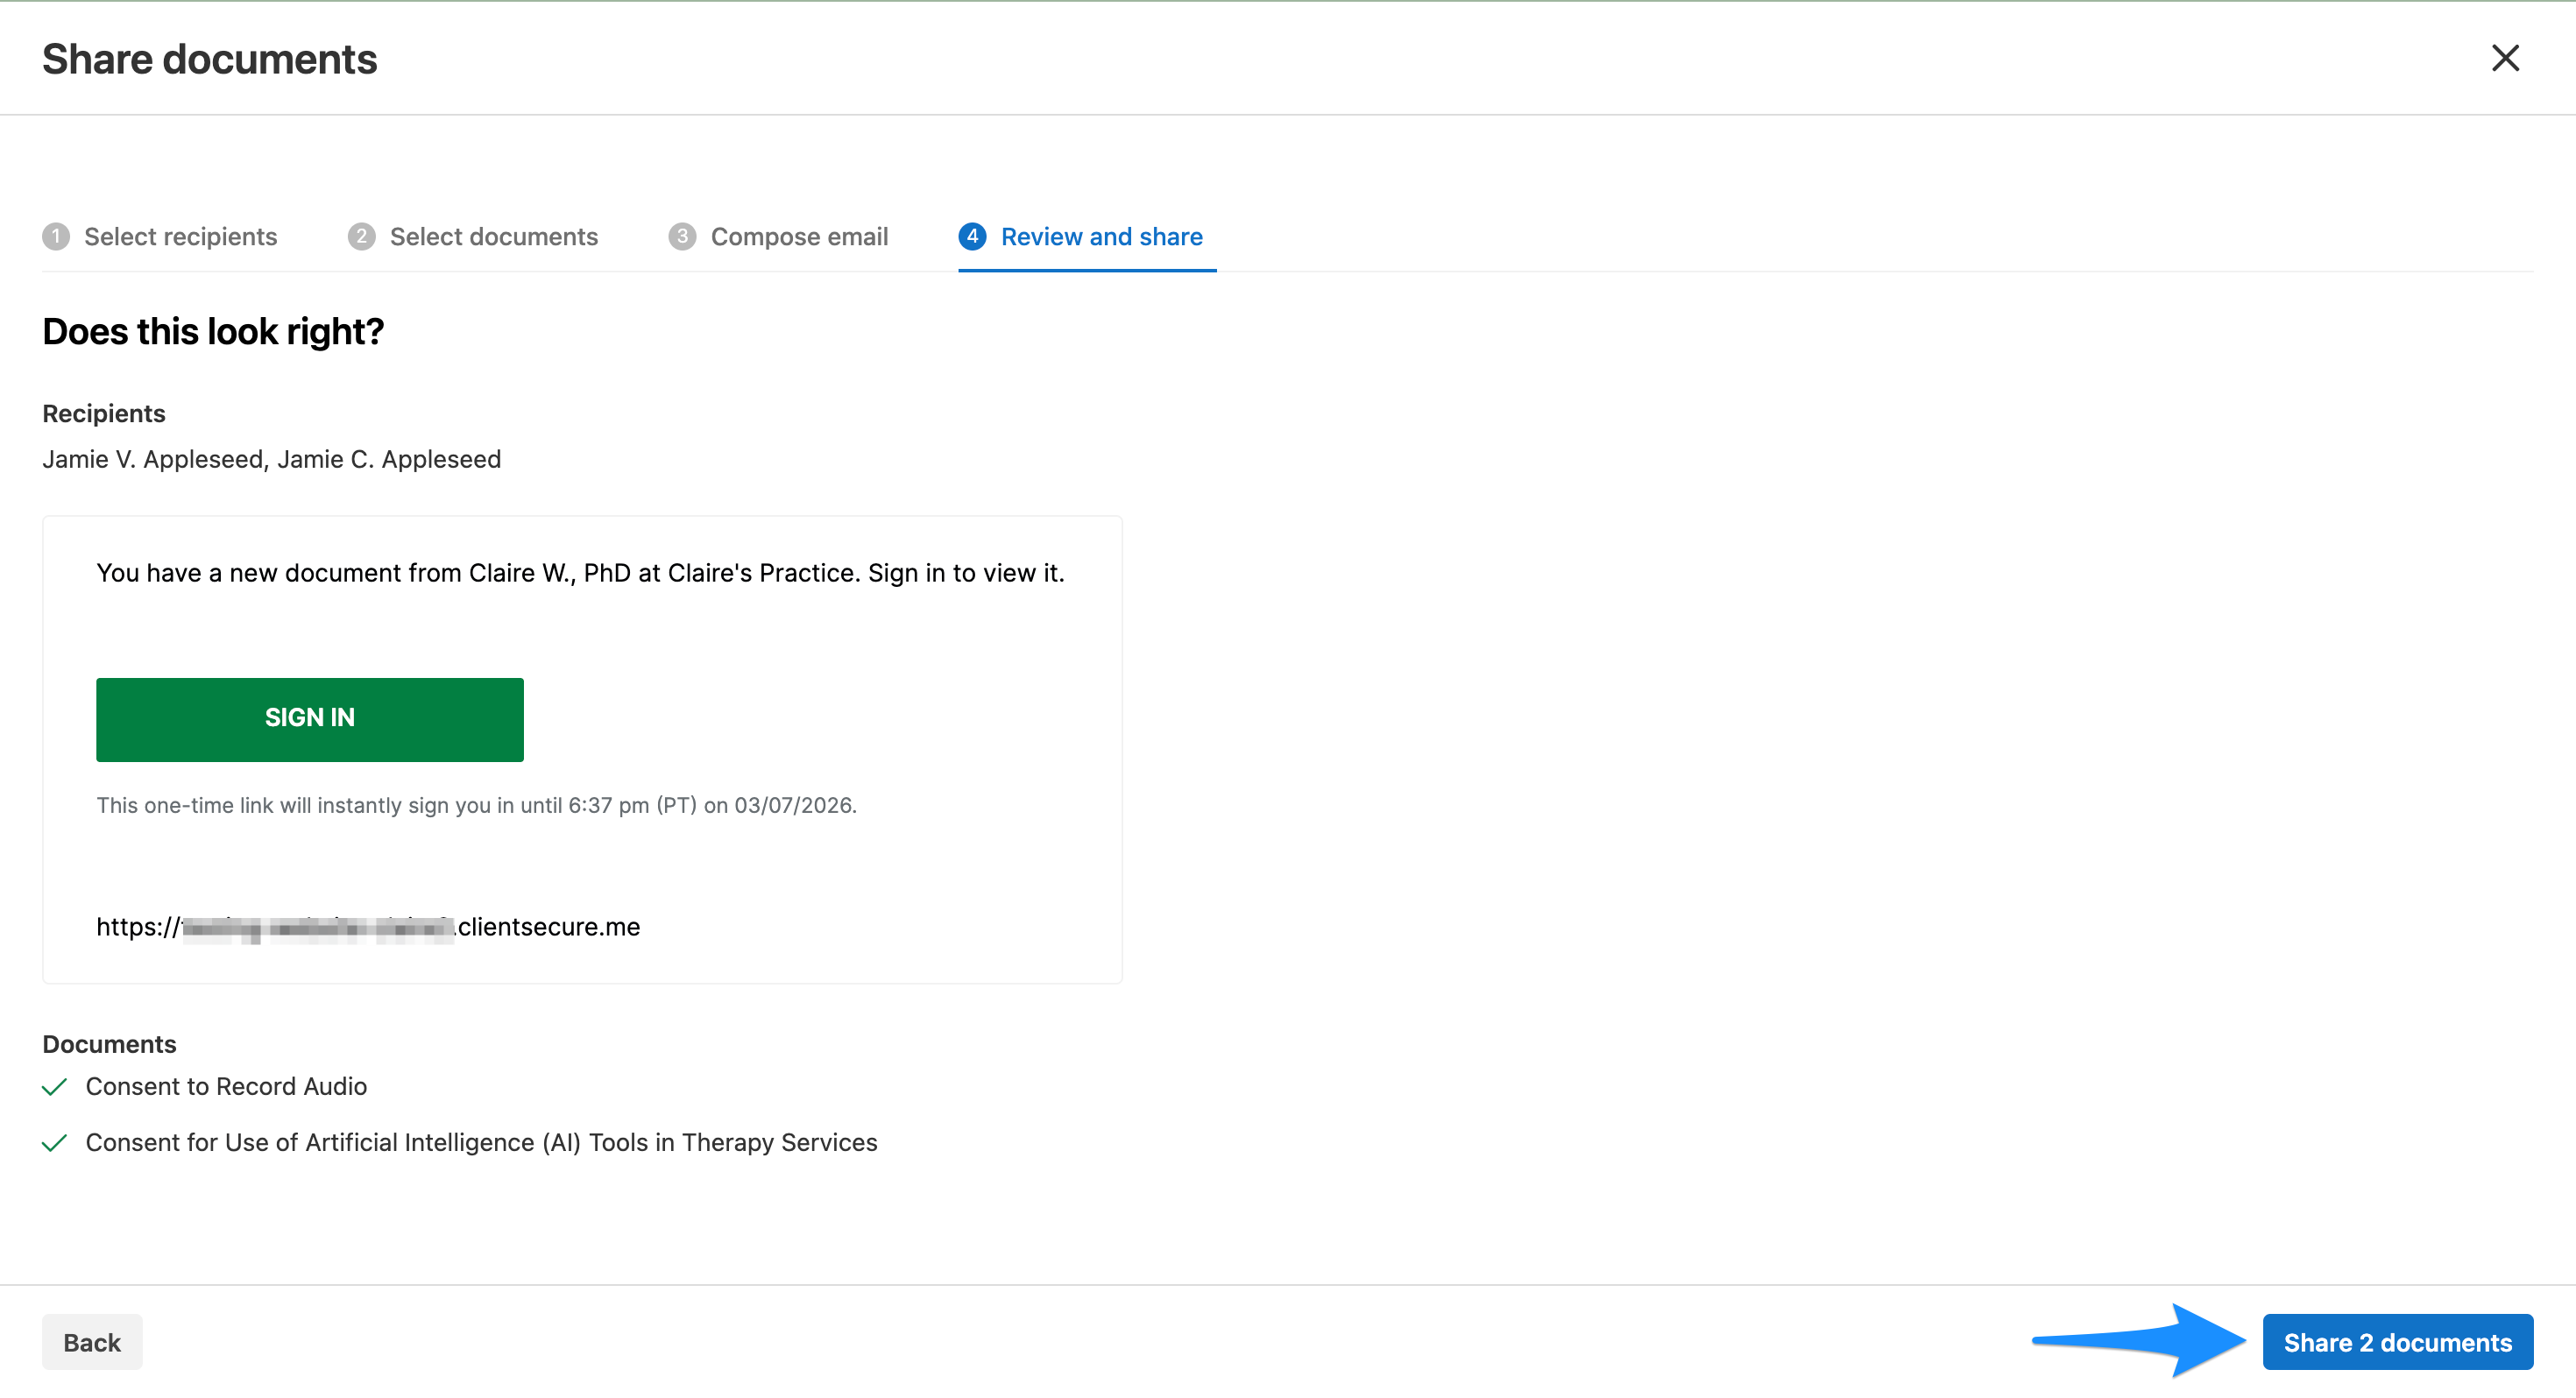Go back with the Back button
The image size is (2576, 1398).
pos(92,1342)
